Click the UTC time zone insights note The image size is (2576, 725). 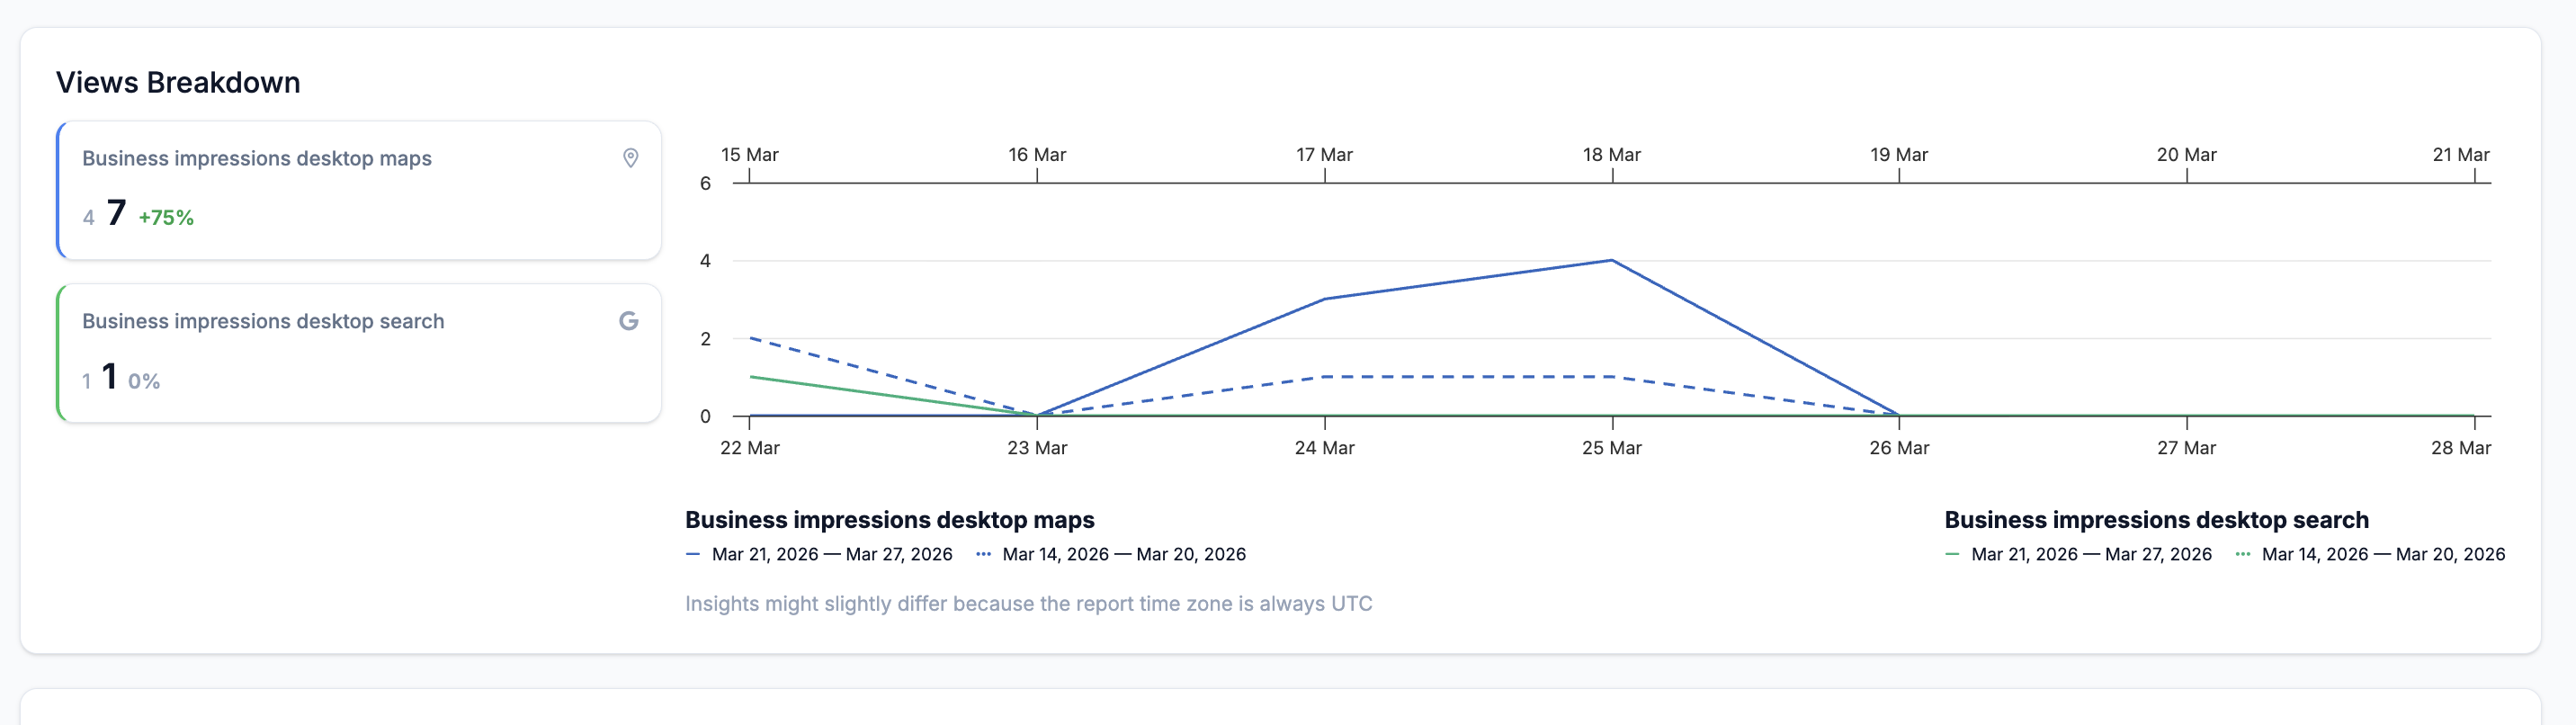pos(1028,604)
